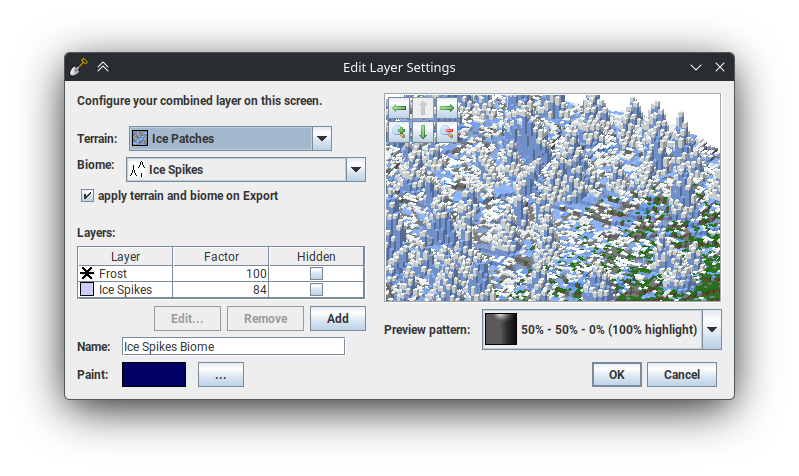
Task: Click the Ice Patches terrain icon
Action: [140, 138]
